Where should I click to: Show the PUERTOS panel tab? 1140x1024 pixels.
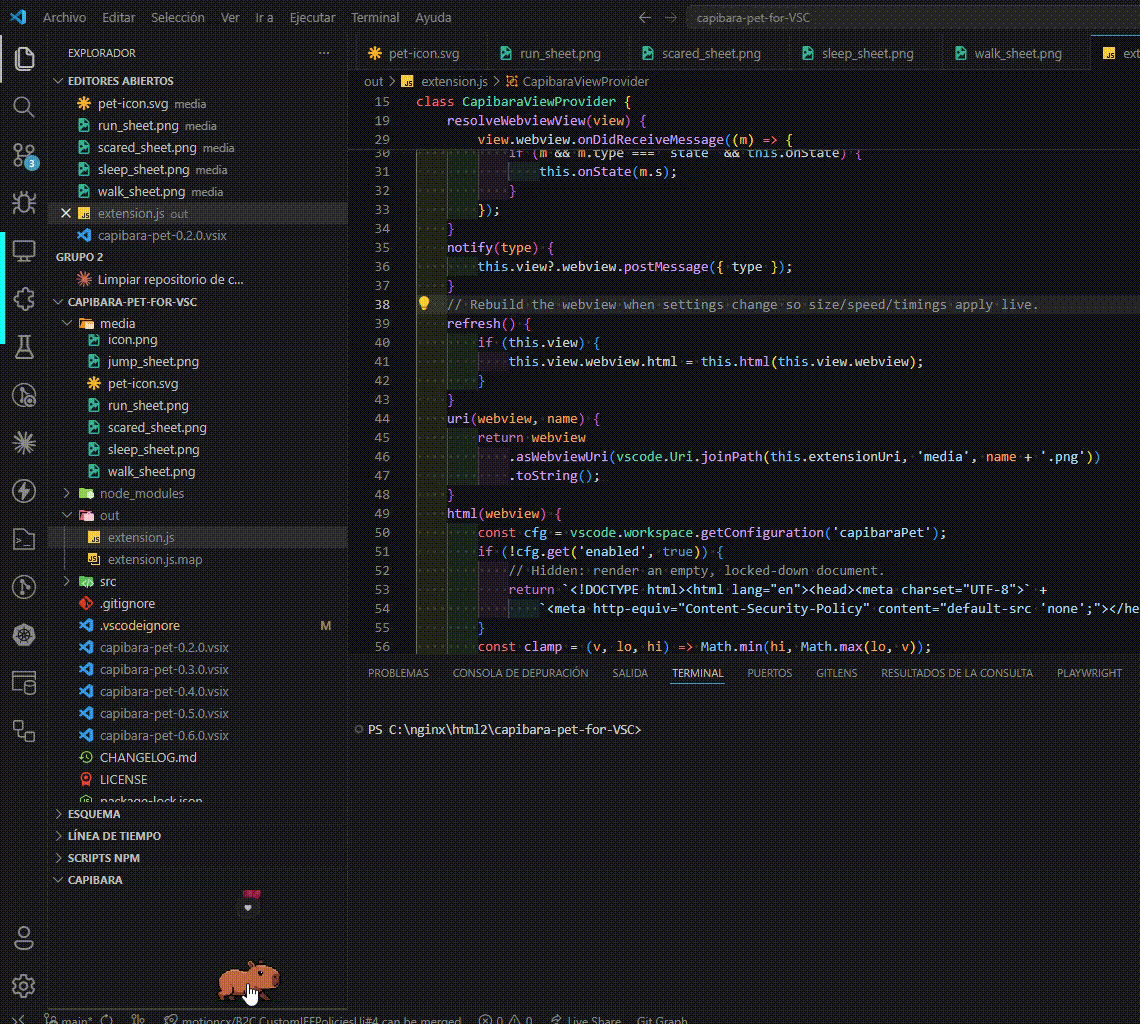(x=769, y=673)
